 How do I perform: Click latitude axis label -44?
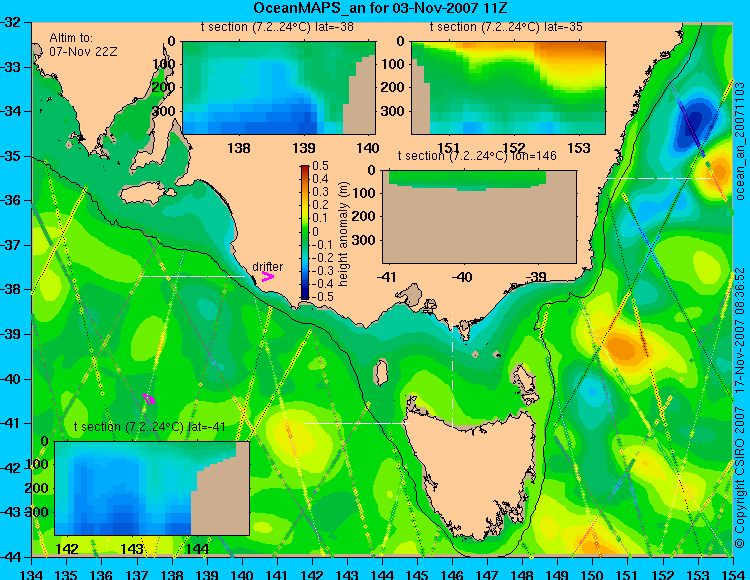coord(10,557)
